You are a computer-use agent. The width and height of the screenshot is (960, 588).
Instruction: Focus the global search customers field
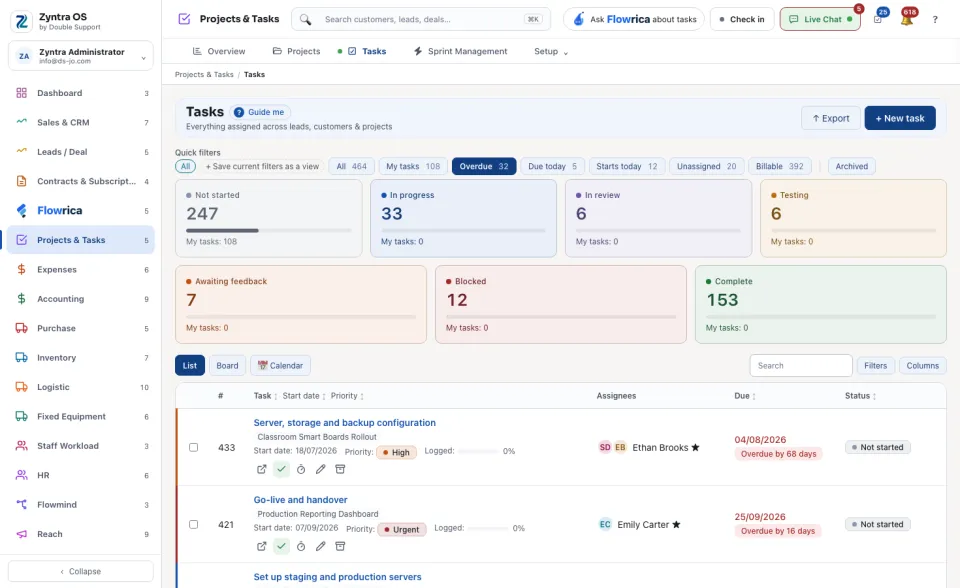click(421, 20)
